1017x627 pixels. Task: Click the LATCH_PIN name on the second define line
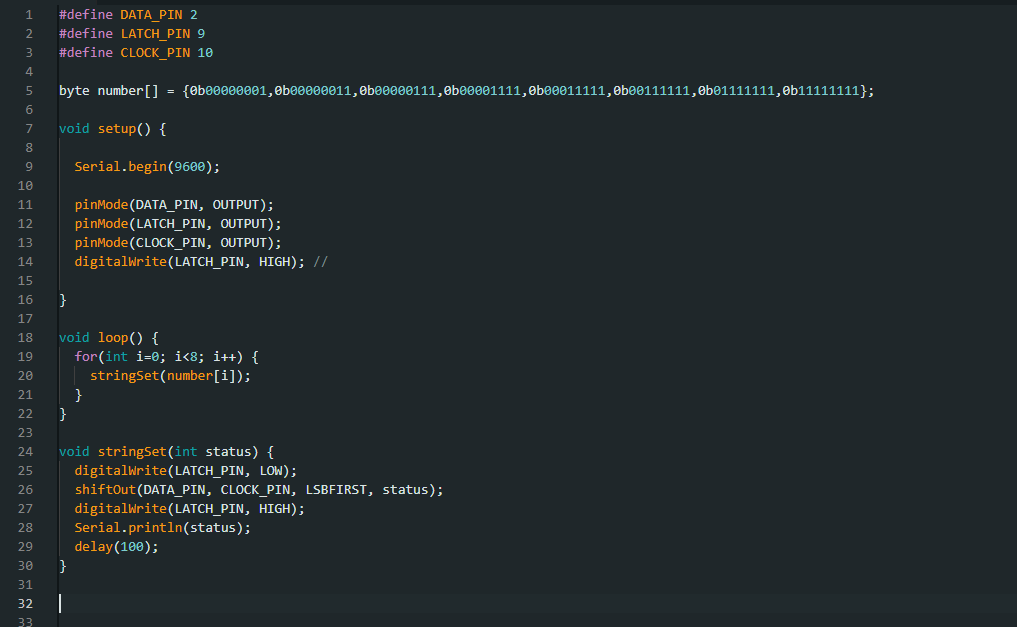[155, 34]
